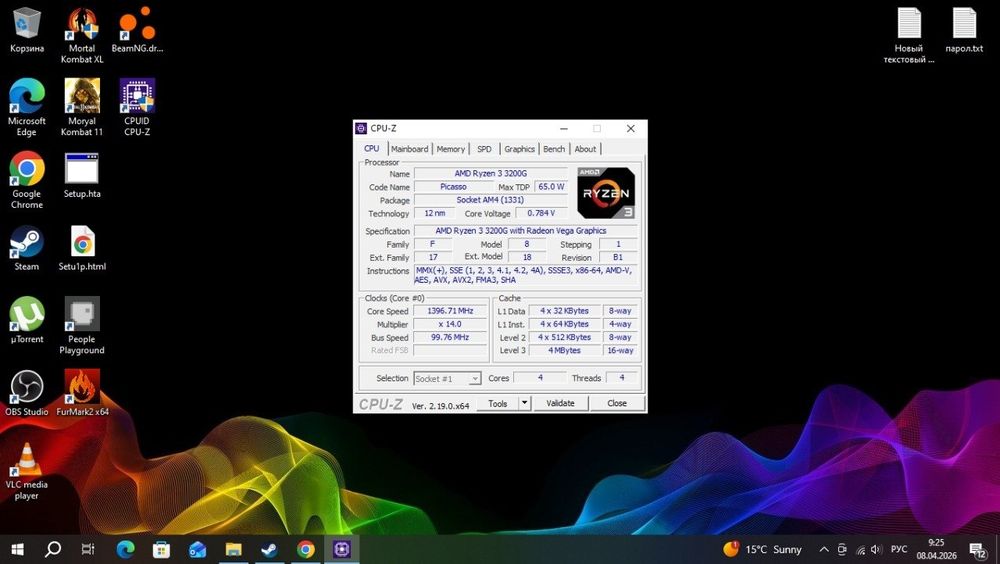
Task: Open the Recycle Bin (Корзина) desktop icon
Action: point(27,31)
